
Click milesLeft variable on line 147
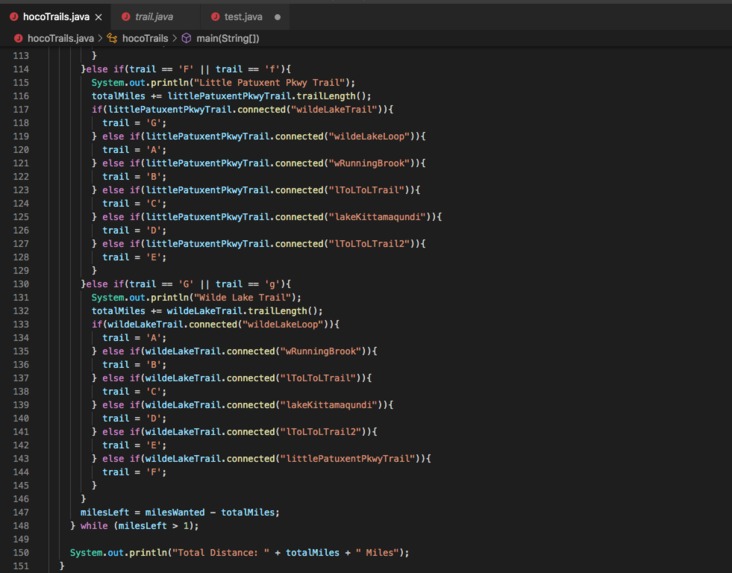pyautogui.click(x=105, y=512)
